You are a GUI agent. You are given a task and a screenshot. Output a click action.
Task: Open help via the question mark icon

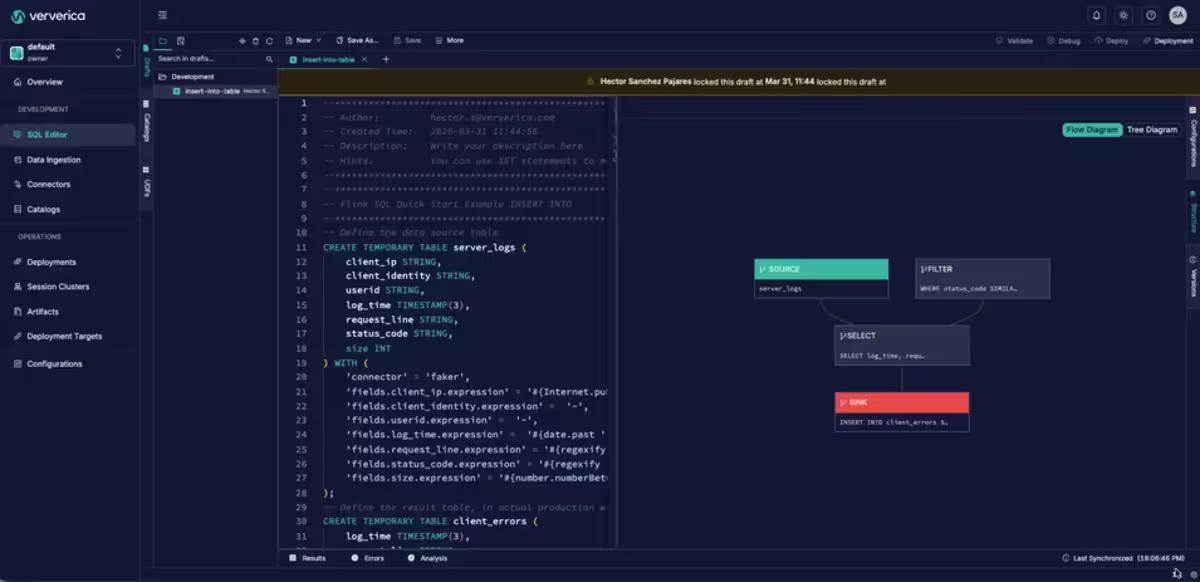click(x=1151, y=15)
